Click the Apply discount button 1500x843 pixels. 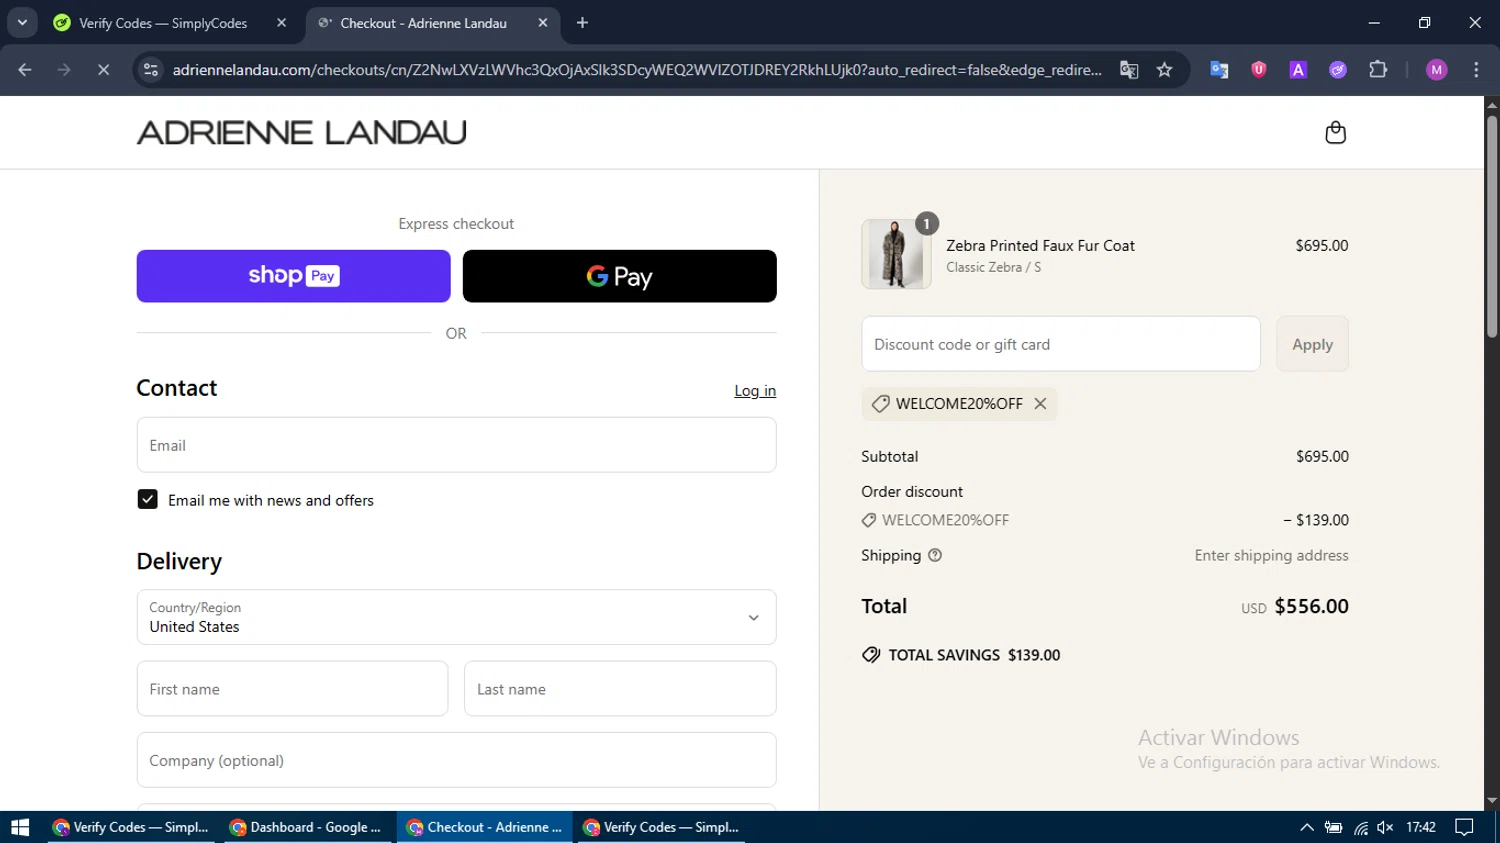(1312, 344)
